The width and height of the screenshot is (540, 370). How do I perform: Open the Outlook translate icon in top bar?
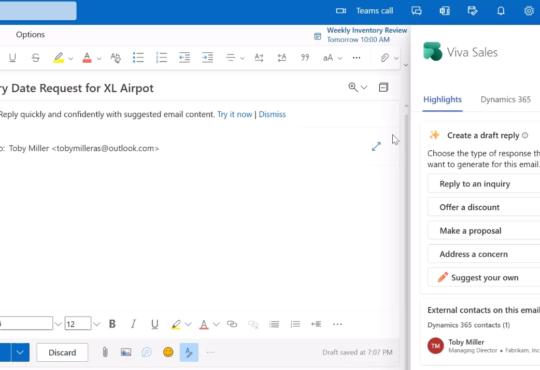pyautogui.click(x=445, y=11)
